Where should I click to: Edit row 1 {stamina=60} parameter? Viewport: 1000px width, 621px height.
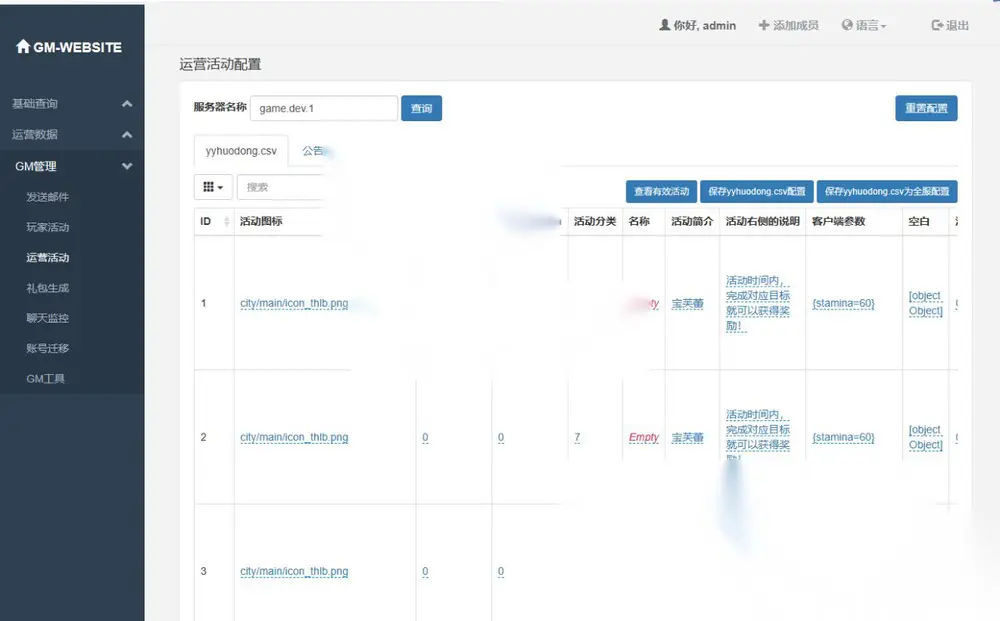click(x=843, y=303)
